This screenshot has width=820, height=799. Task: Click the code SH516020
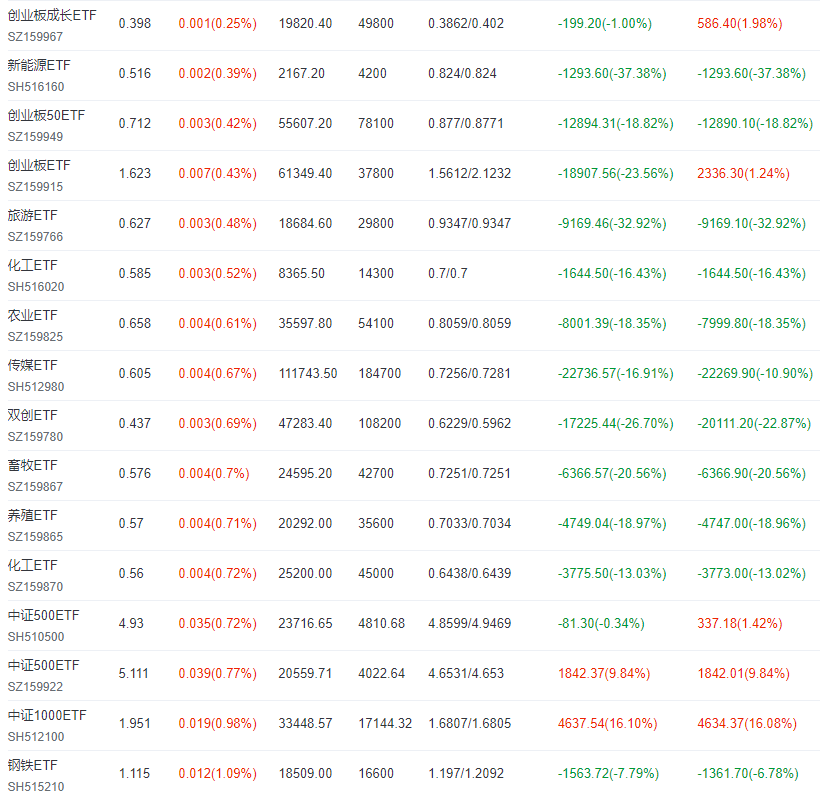(x=36, y=287)
